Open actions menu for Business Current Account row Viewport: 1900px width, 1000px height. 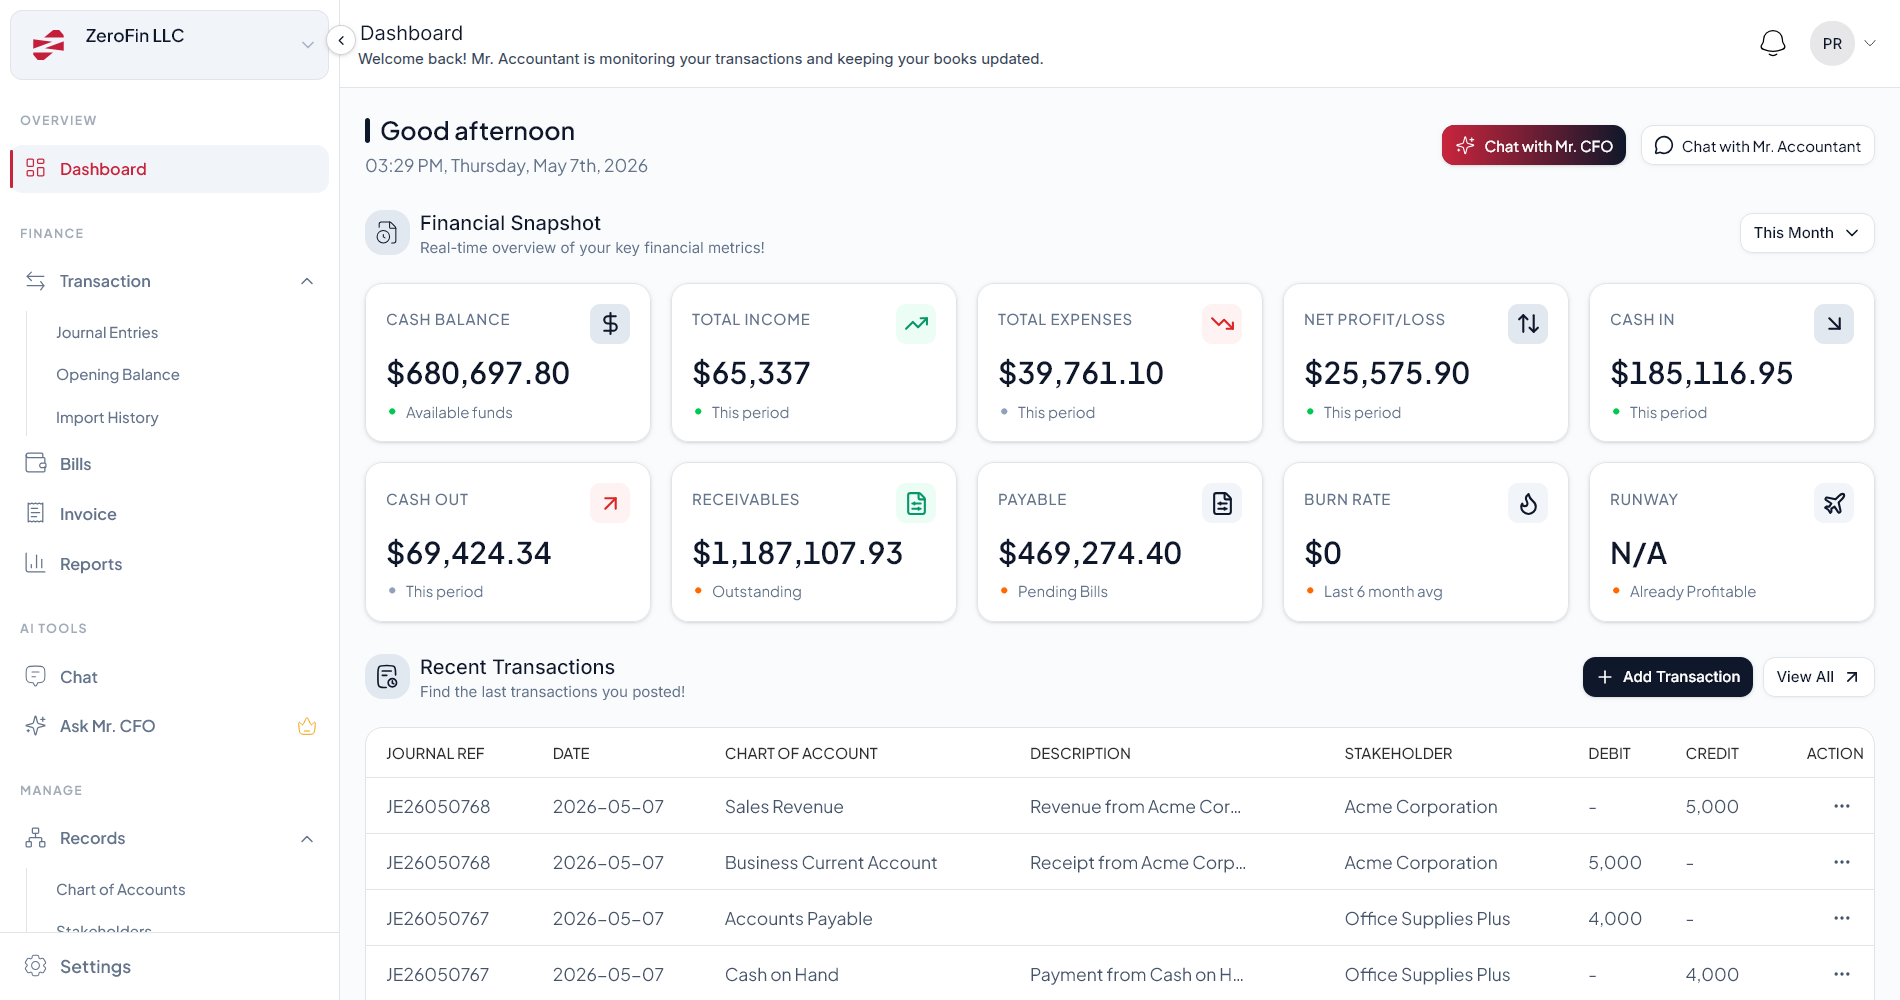tap(1841, 862)
